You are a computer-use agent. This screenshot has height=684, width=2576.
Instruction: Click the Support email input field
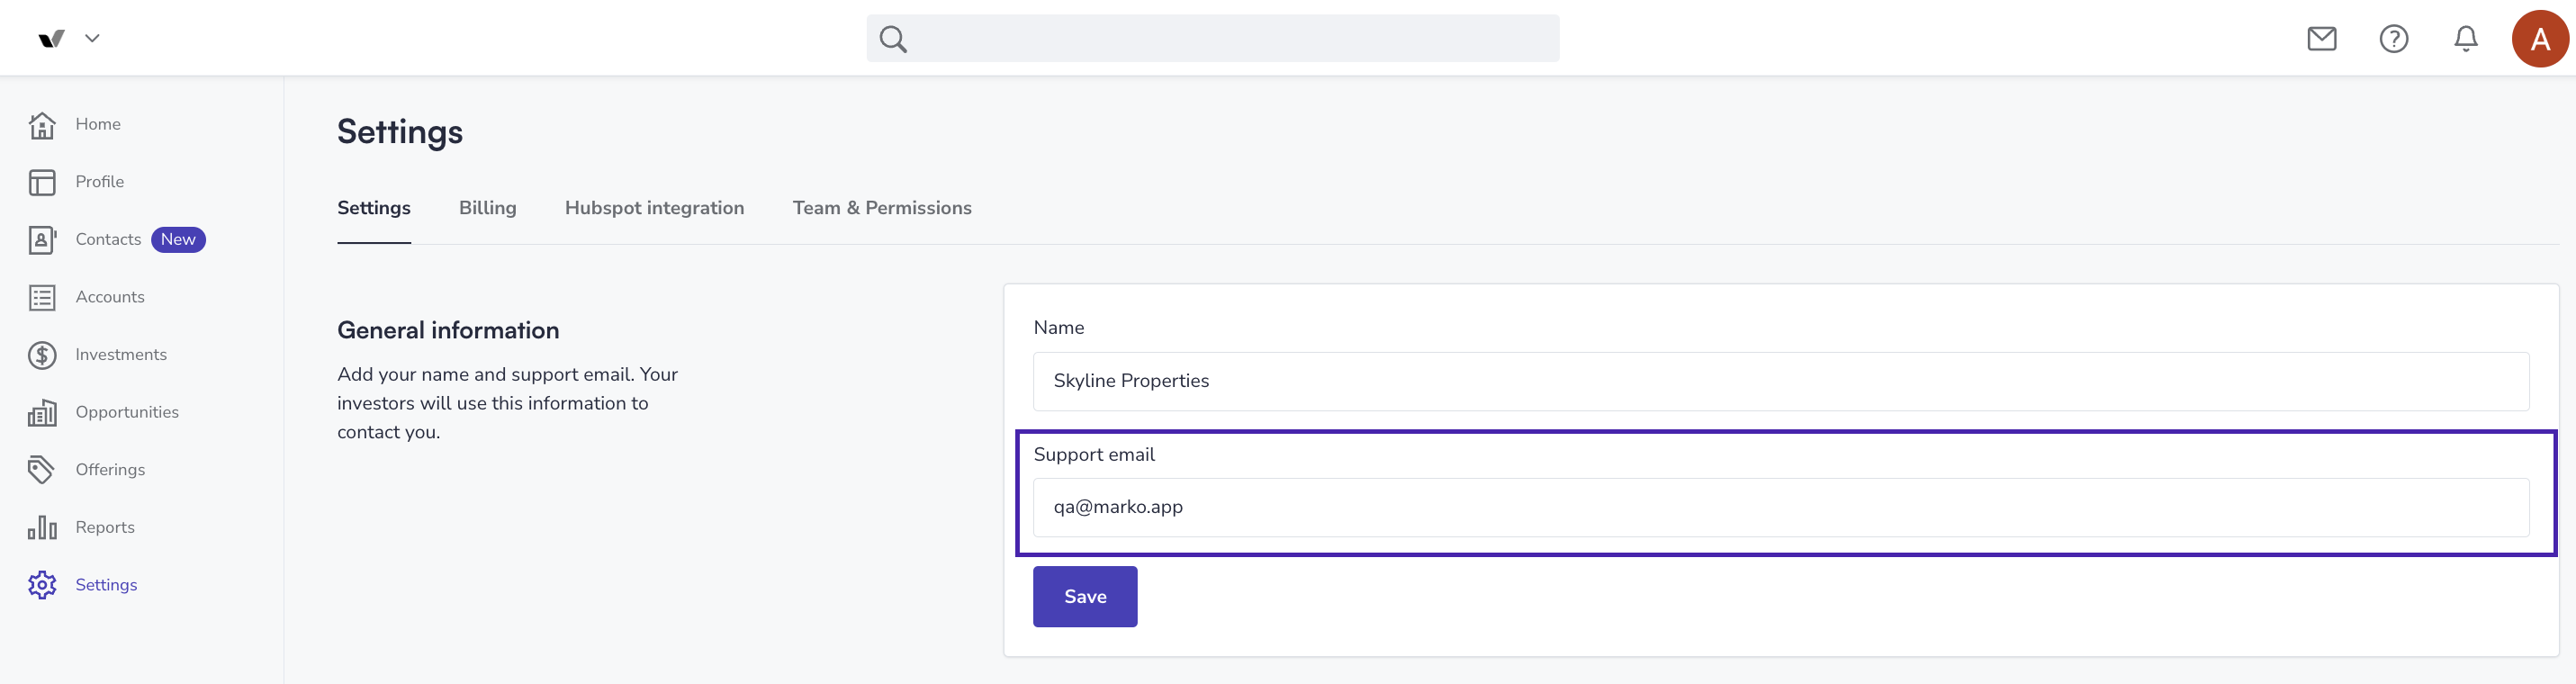click(x=1781, y=507)
